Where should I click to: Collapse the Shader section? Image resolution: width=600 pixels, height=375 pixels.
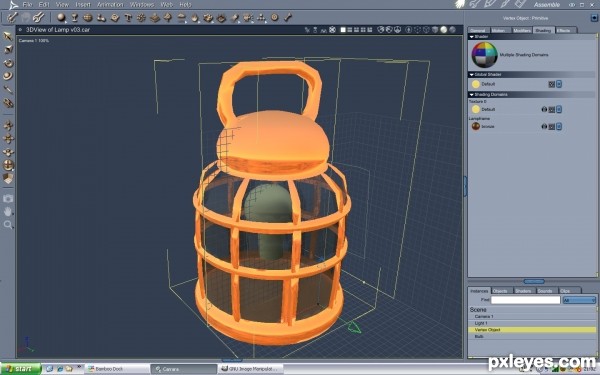[472, 37]
